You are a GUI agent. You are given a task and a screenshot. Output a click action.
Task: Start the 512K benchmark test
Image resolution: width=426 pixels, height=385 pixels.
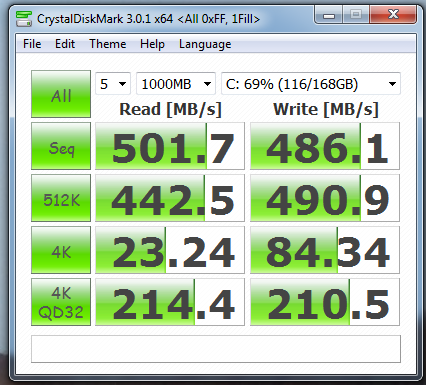click(61, 198)
